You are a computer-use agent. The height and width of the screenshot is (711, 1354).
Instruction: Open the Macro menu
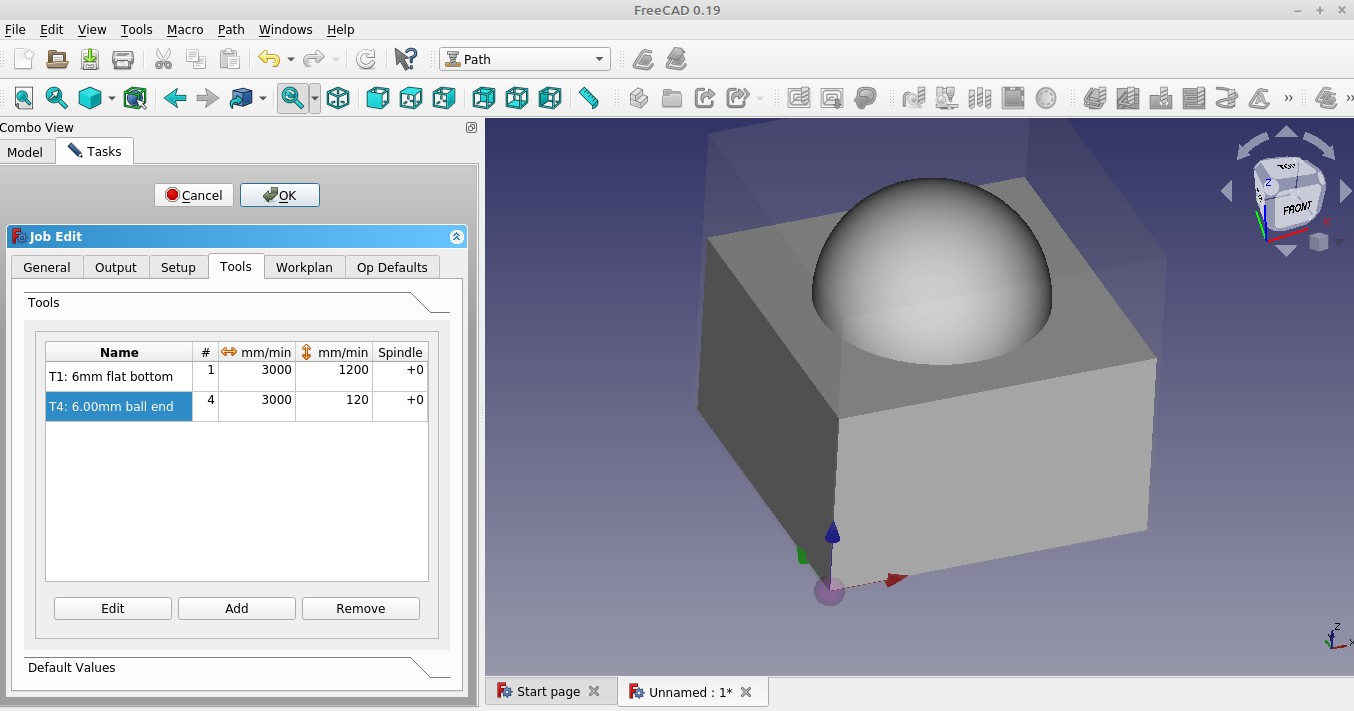point(185,30)
